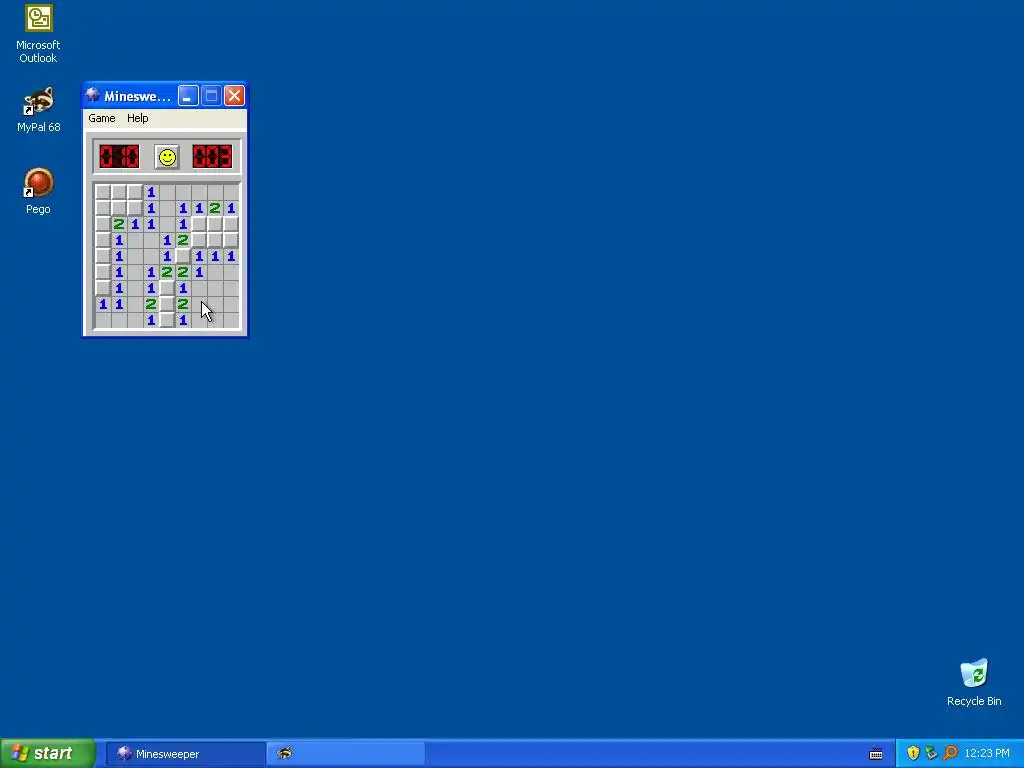Screen dimensions: 1024x768
Task: Click the leftmost-column blue 1 near the bottom
Action: (x=103, y=304)
